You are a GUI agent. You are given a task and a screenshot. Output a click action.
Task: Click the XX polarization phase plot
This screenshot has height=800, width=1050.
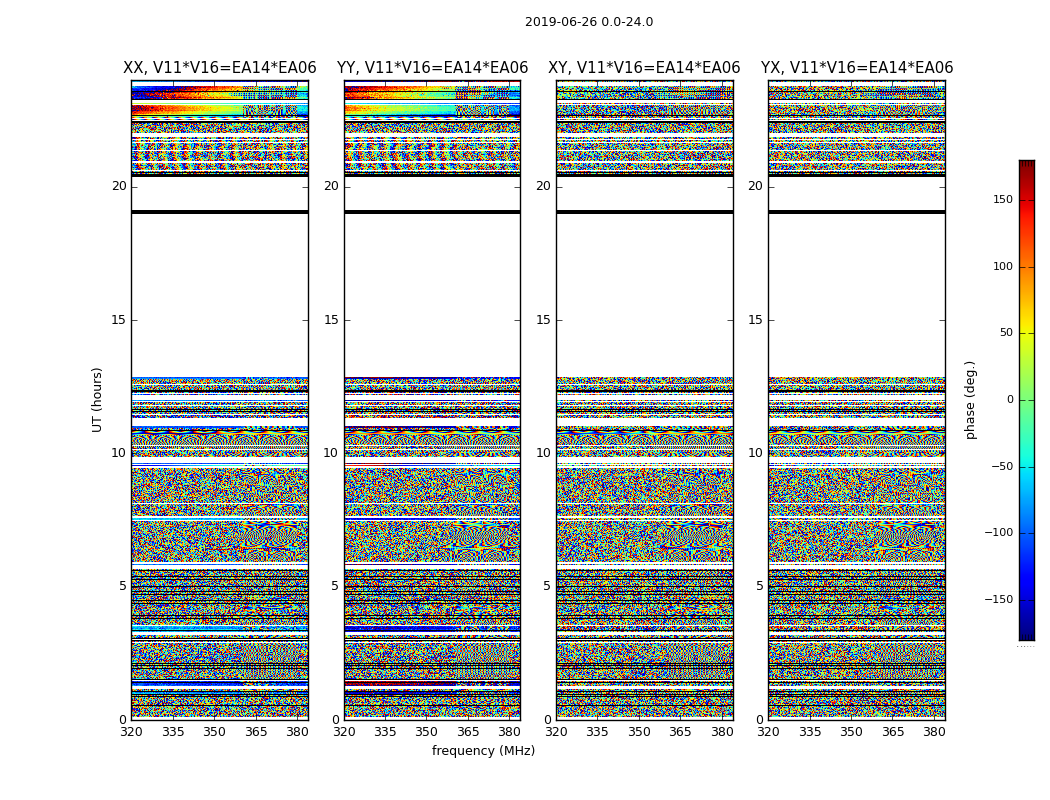point(220,400)
